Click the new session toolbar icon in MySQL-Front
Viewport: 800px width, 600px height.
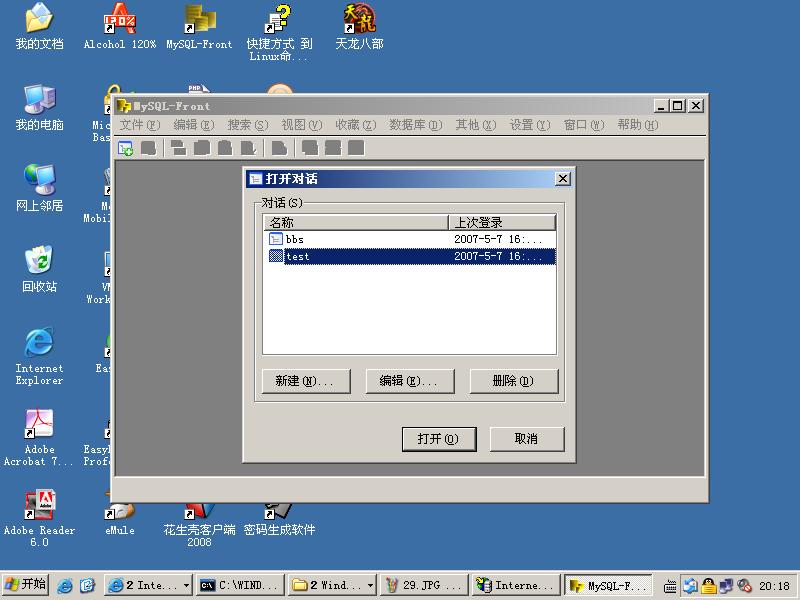click(126, 148)
